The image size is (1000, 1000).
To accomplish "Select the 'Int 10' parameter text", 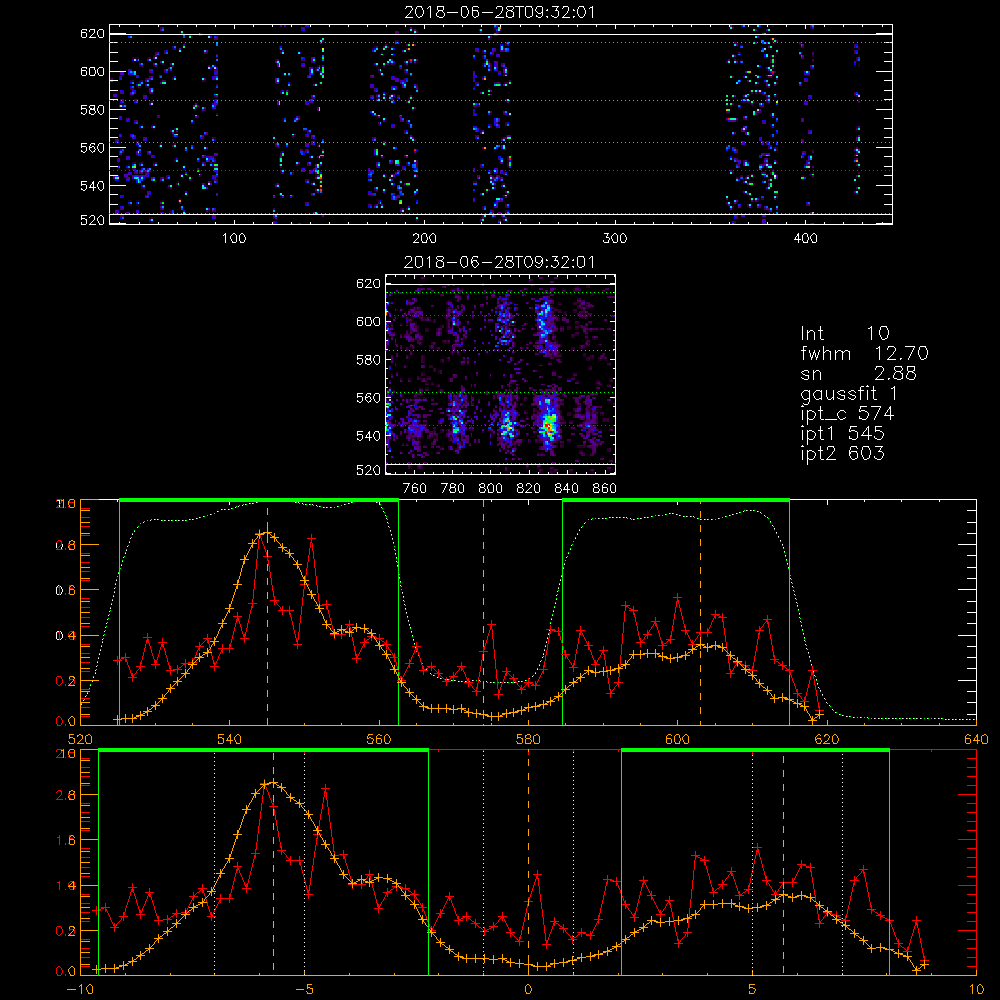I will coord(844,334).
